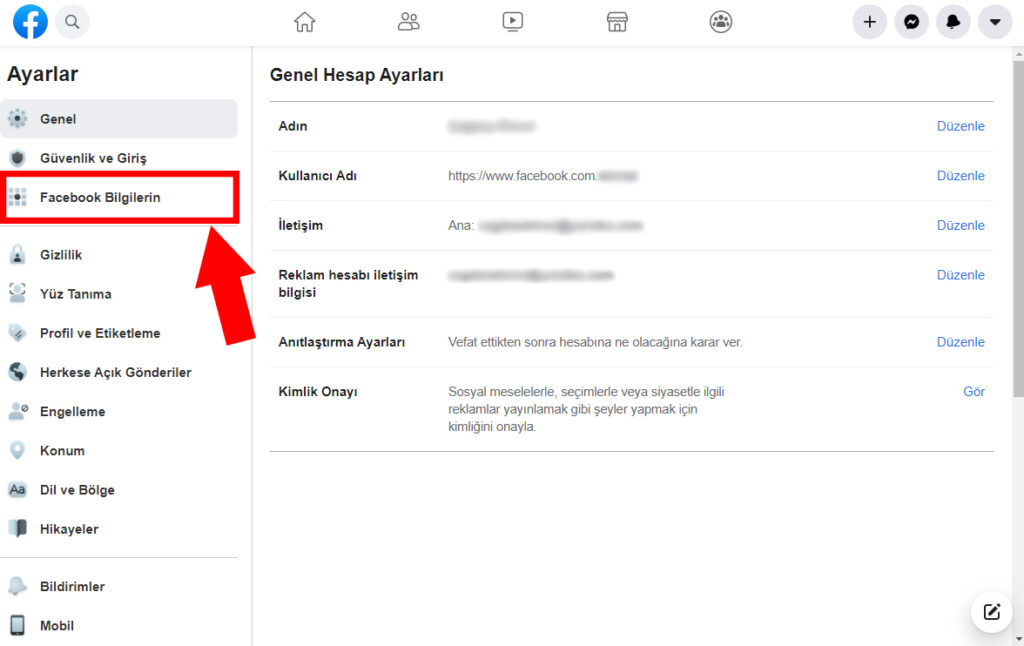Screen dimensions: 1024x646
Task: Expand the account dropdown arrow
Action: coord(995,22)
